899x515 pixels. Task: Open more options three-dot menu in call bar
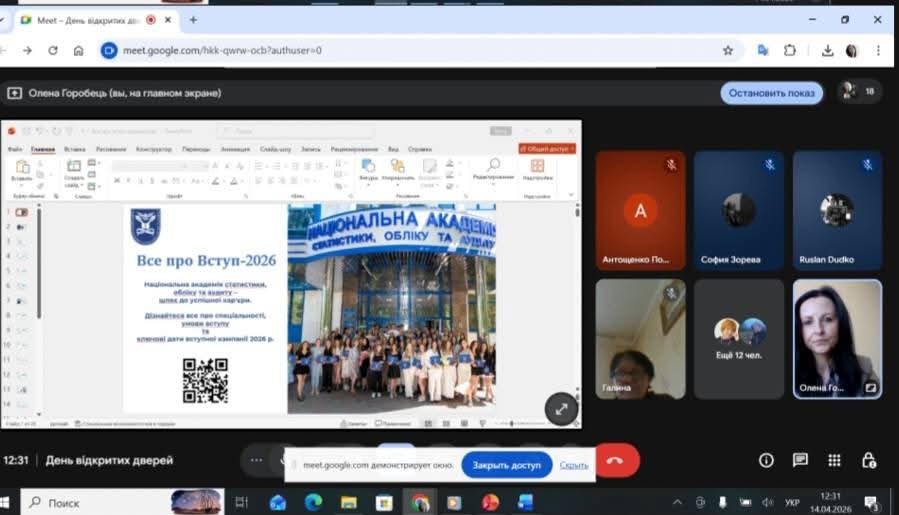coord(256,460)
